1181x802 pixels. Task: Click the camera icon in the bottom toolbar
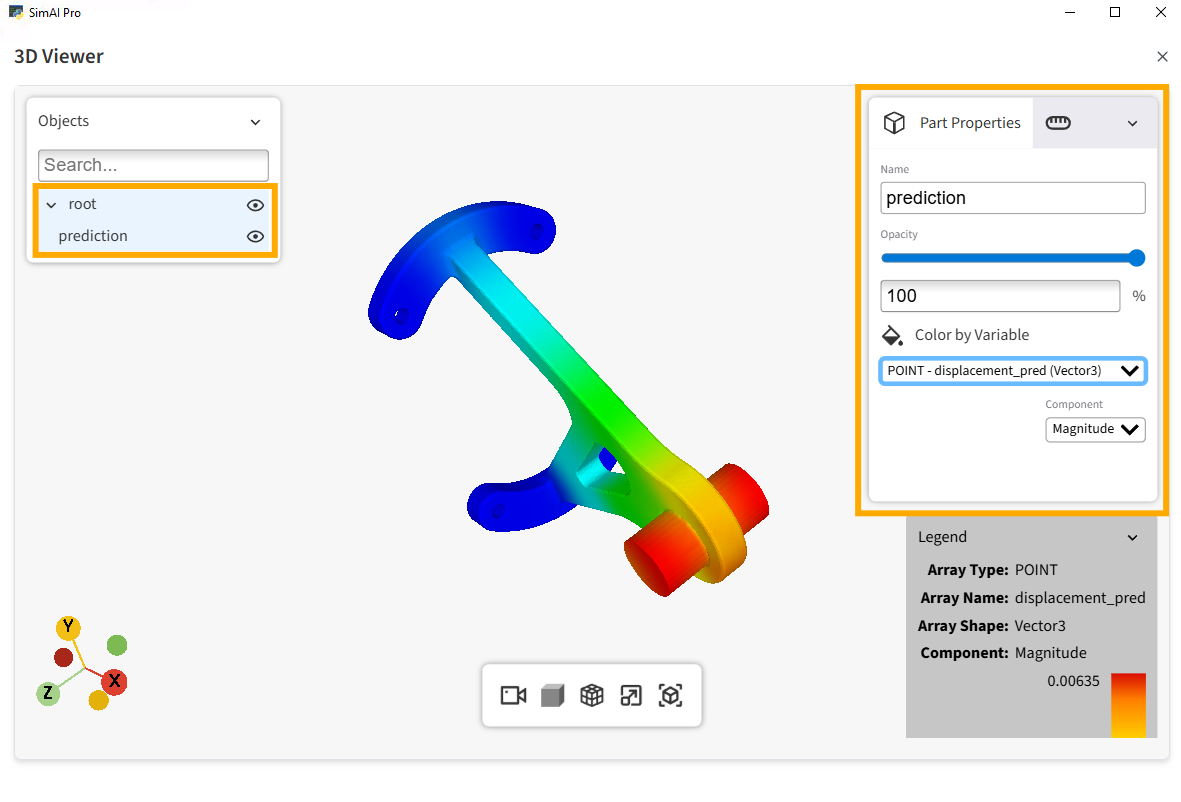click(513, 695)
